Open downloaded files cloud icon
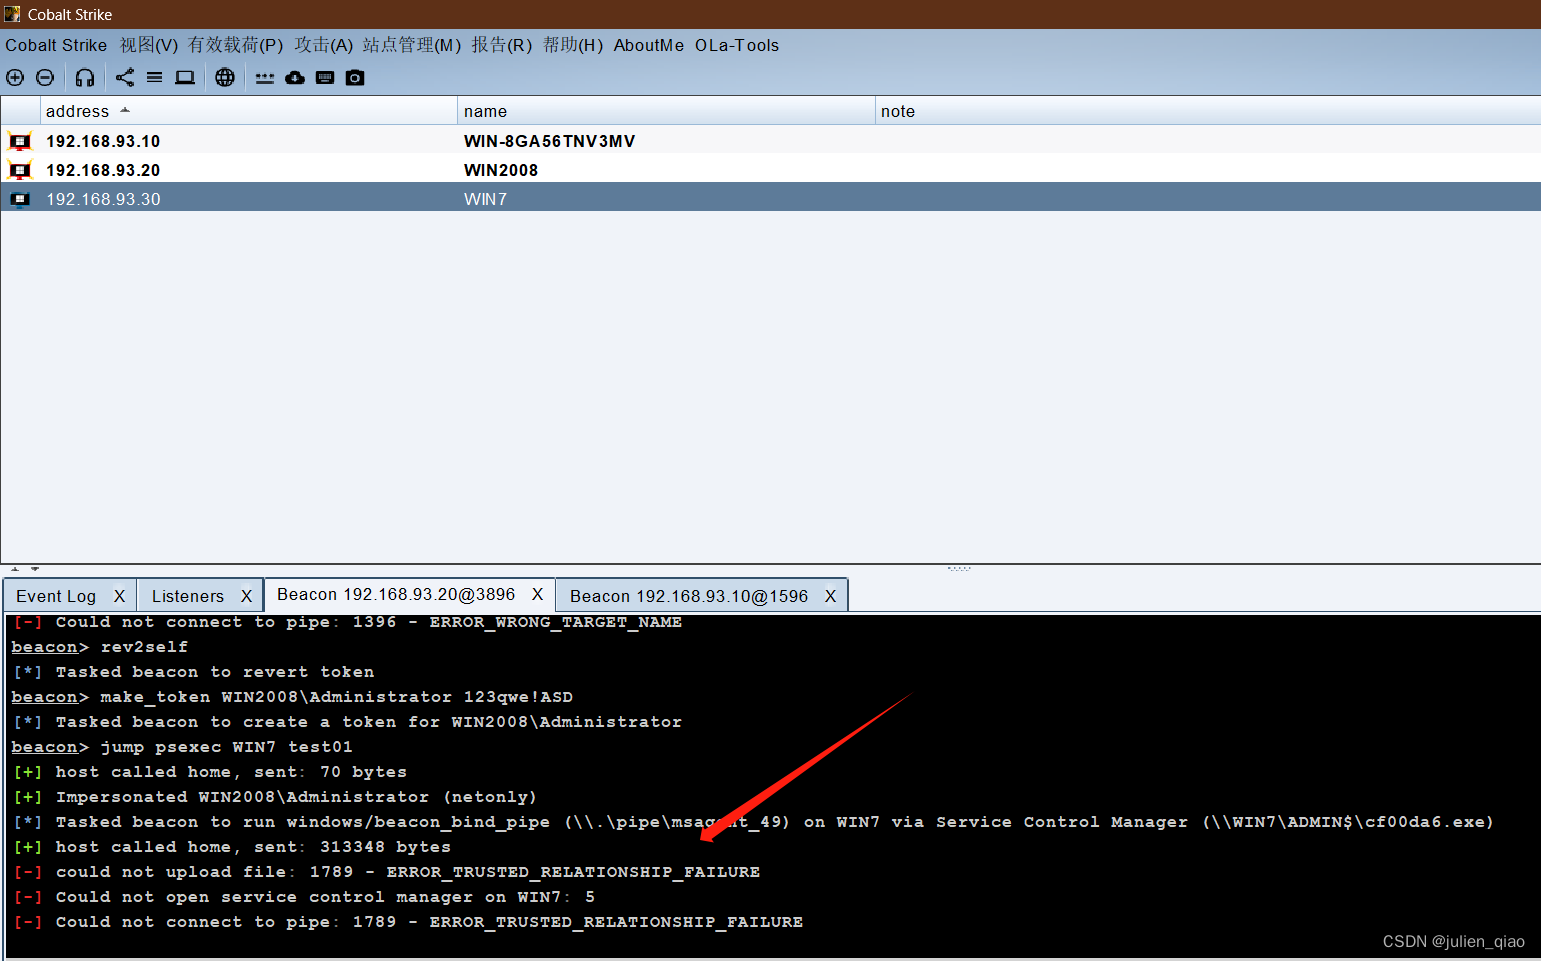 [295, 77]
